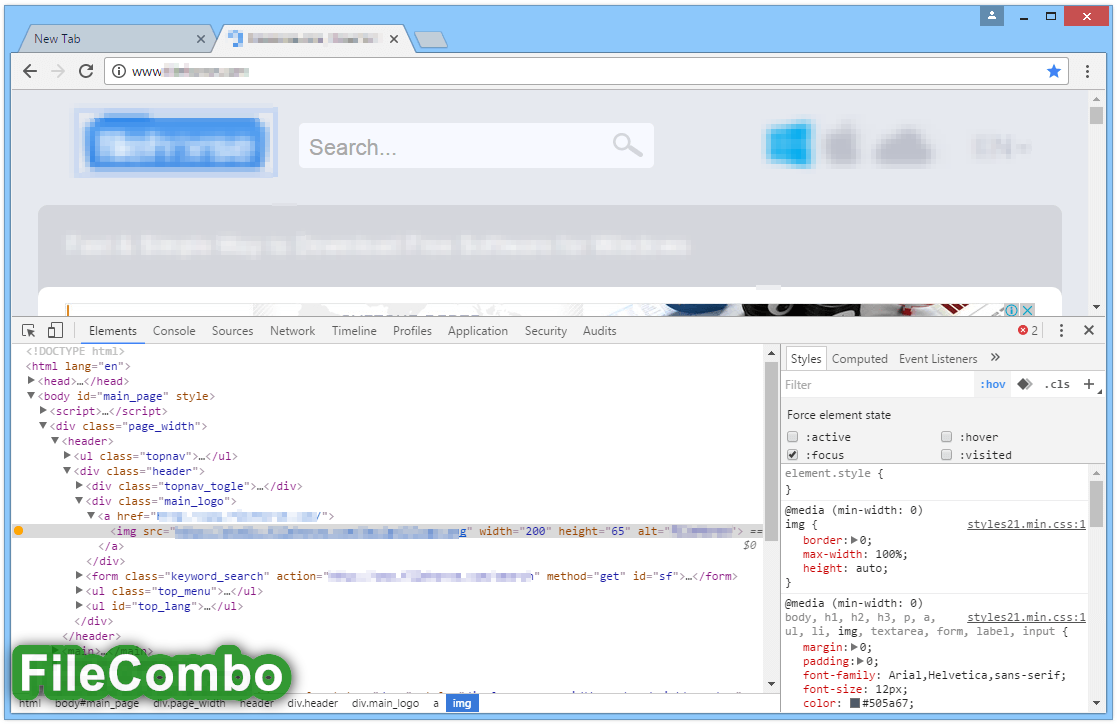The width and height of the screenshot is (1117, 725).
Task: Switch to the Computed styles tab
Action: tap(859, 359)
